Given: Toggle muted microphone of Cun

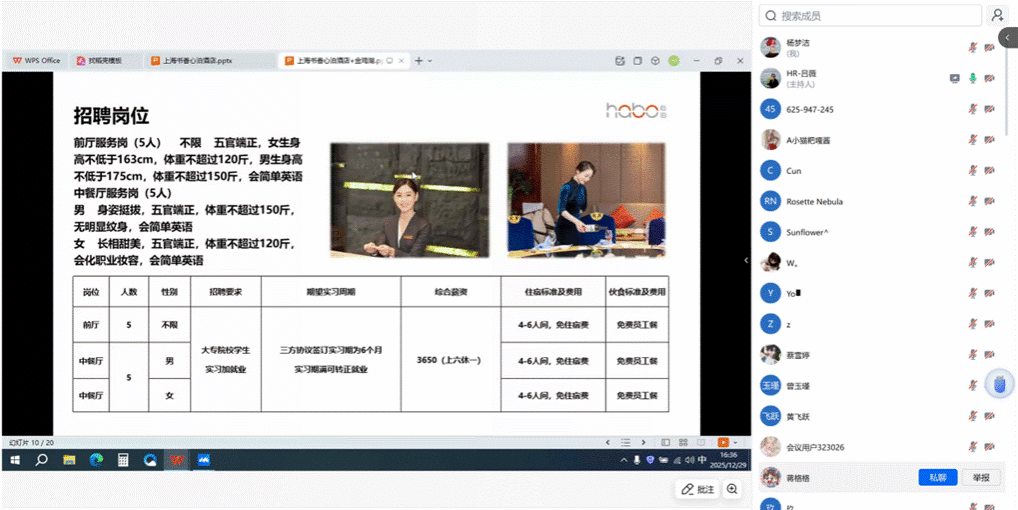Looking at the screenshot, I should 972,171.
